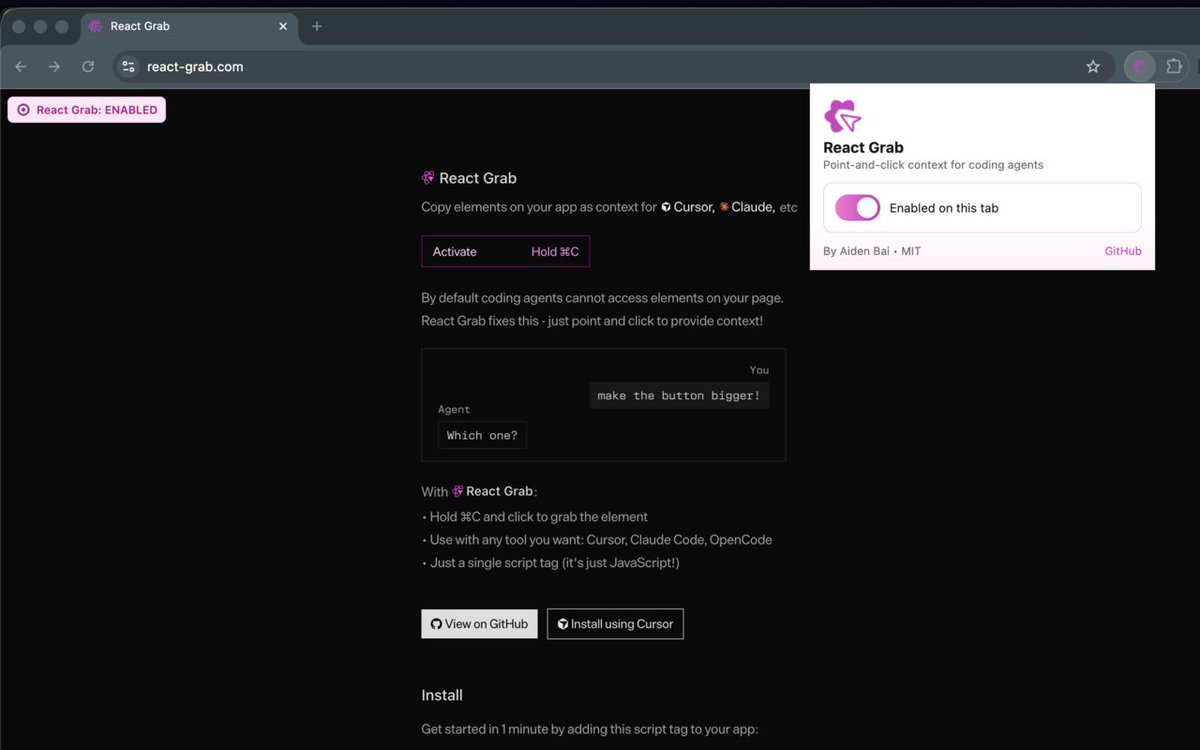
Task: Click the React Grab: ENABLED badge
Action: tap(87, 110)
